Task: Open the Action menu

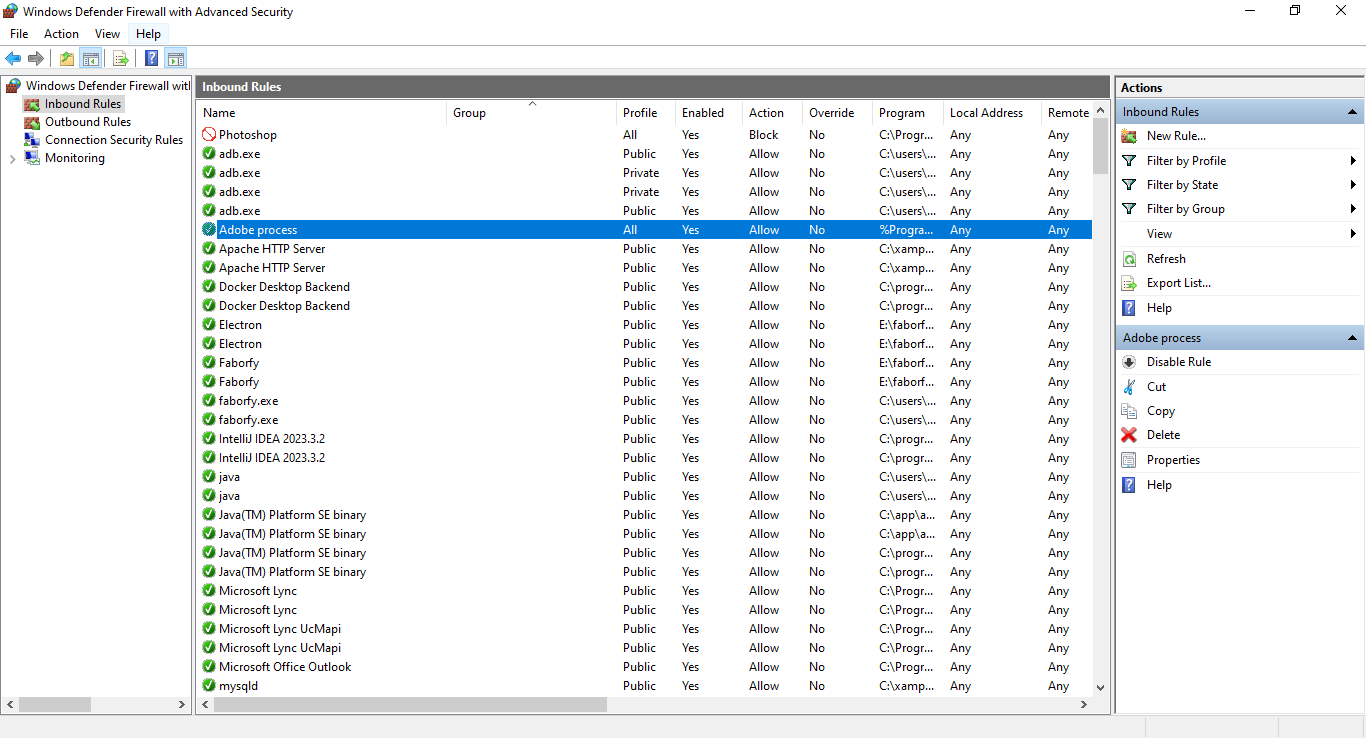Action: pos(61,34)
